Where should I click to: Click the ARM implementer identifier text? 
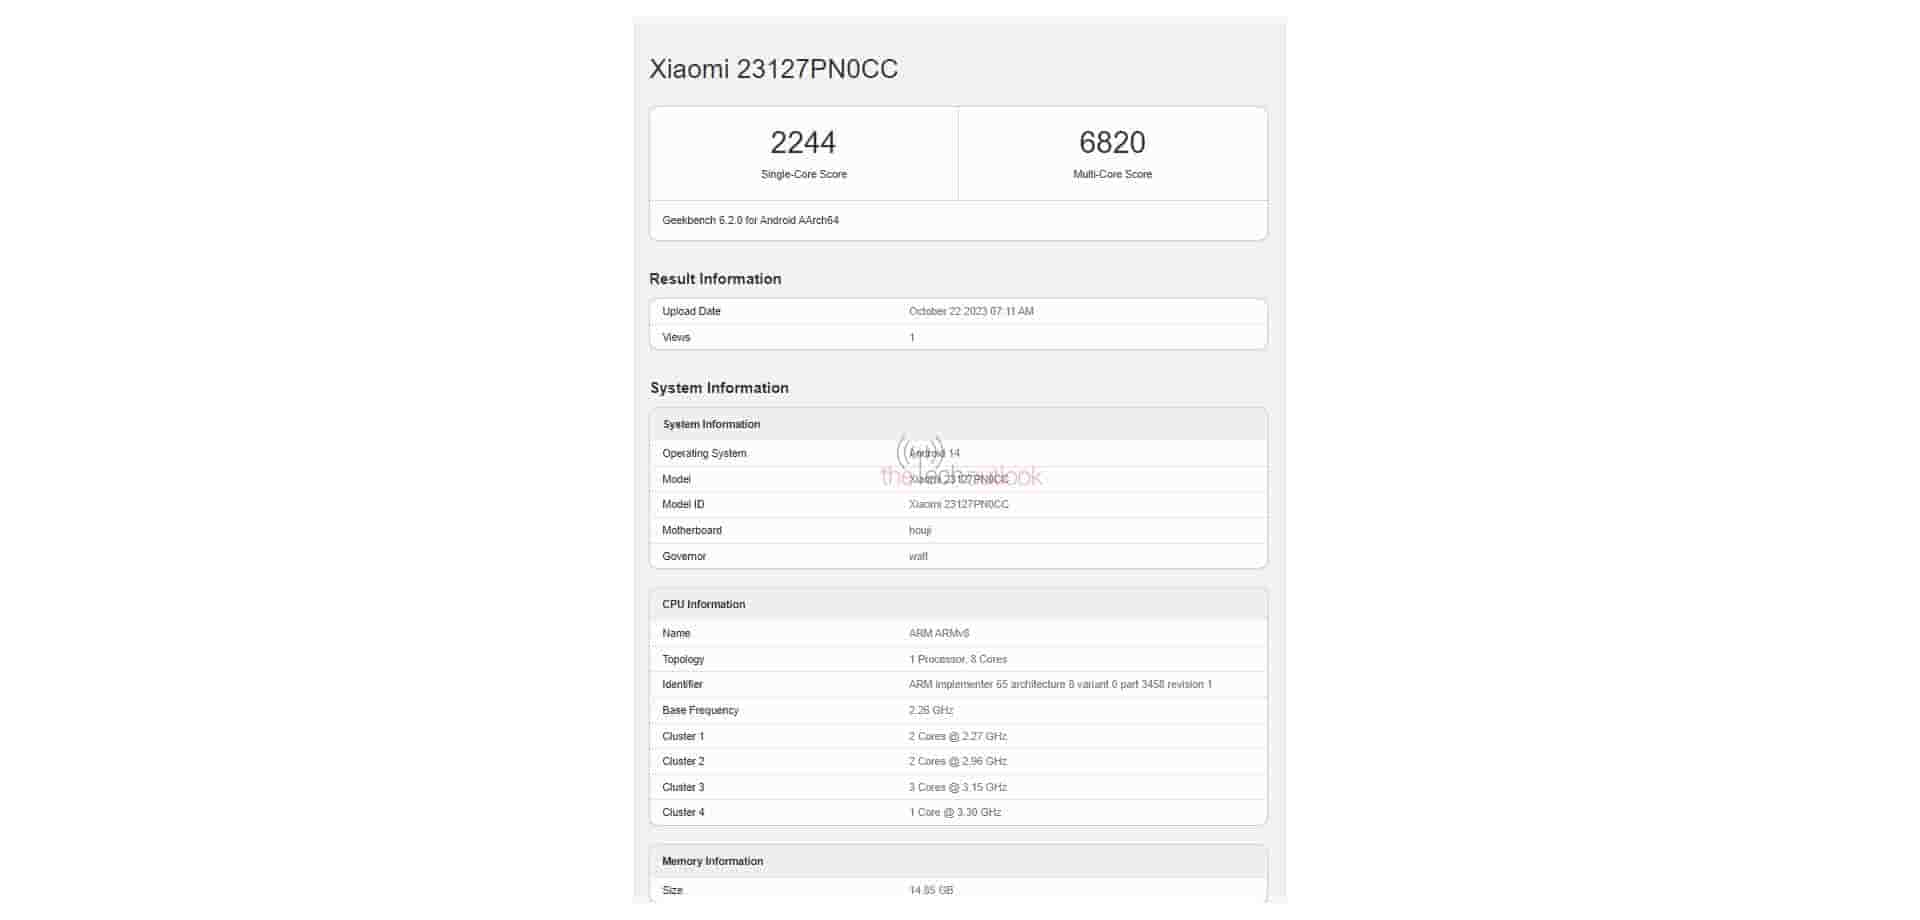(x=1060, y=685)
